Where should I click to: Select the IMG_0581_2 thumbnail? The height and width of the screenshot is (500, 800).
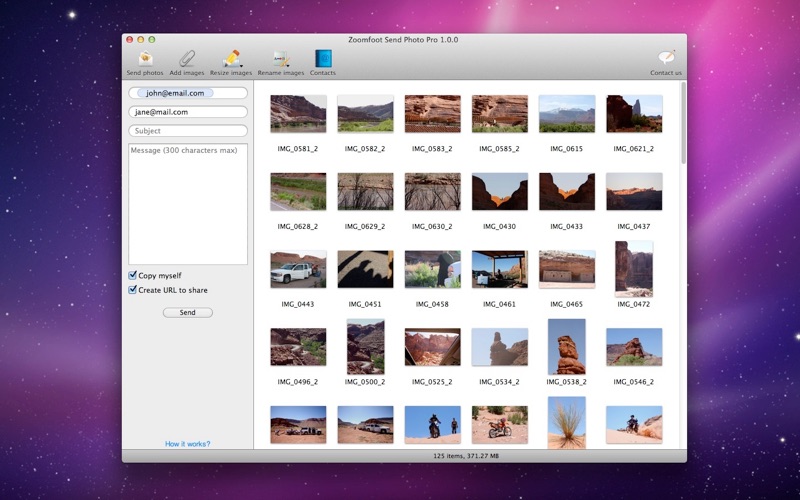298,114
